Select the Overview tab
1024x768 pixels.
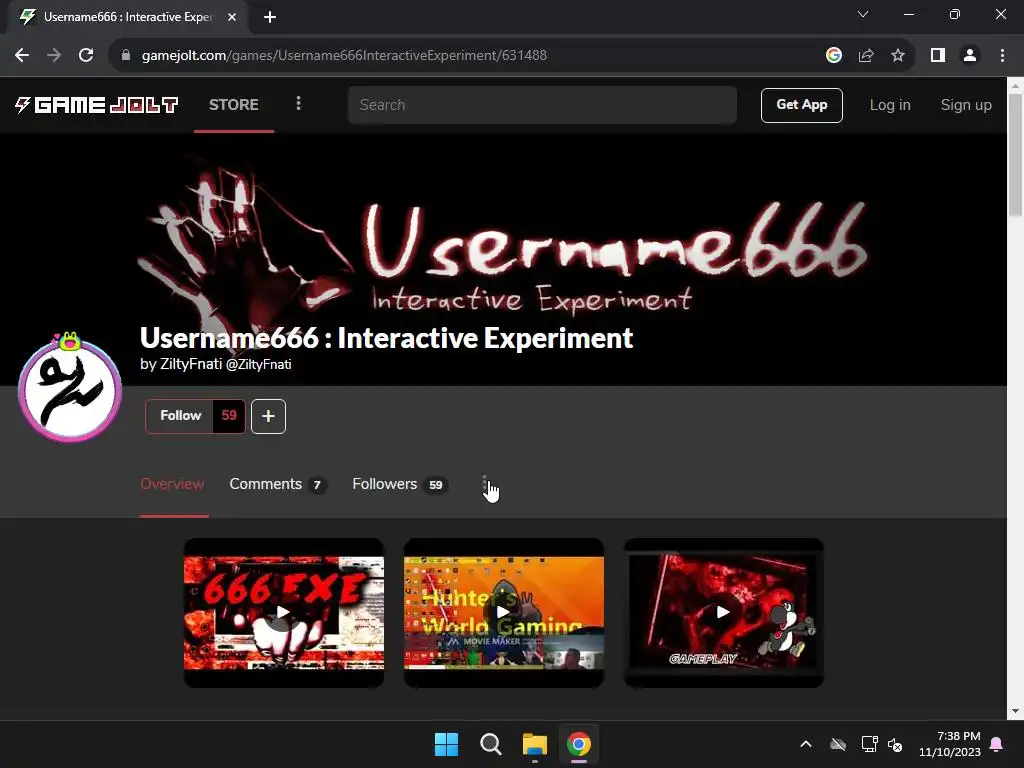[172, 484]
